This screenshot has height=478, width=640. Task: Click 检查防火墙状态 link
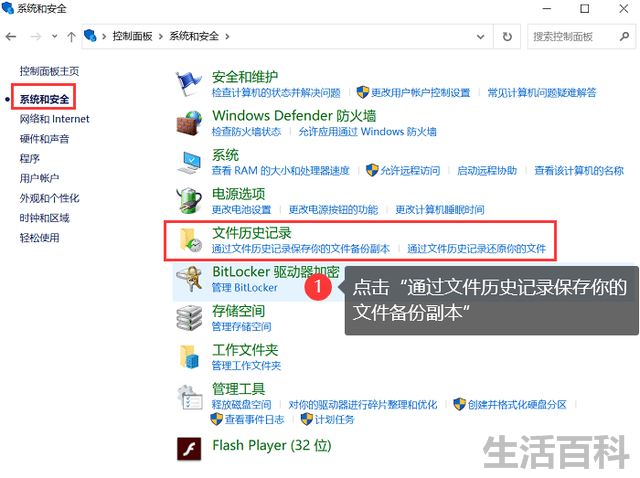pyautogui.click(x=246, y=132)
